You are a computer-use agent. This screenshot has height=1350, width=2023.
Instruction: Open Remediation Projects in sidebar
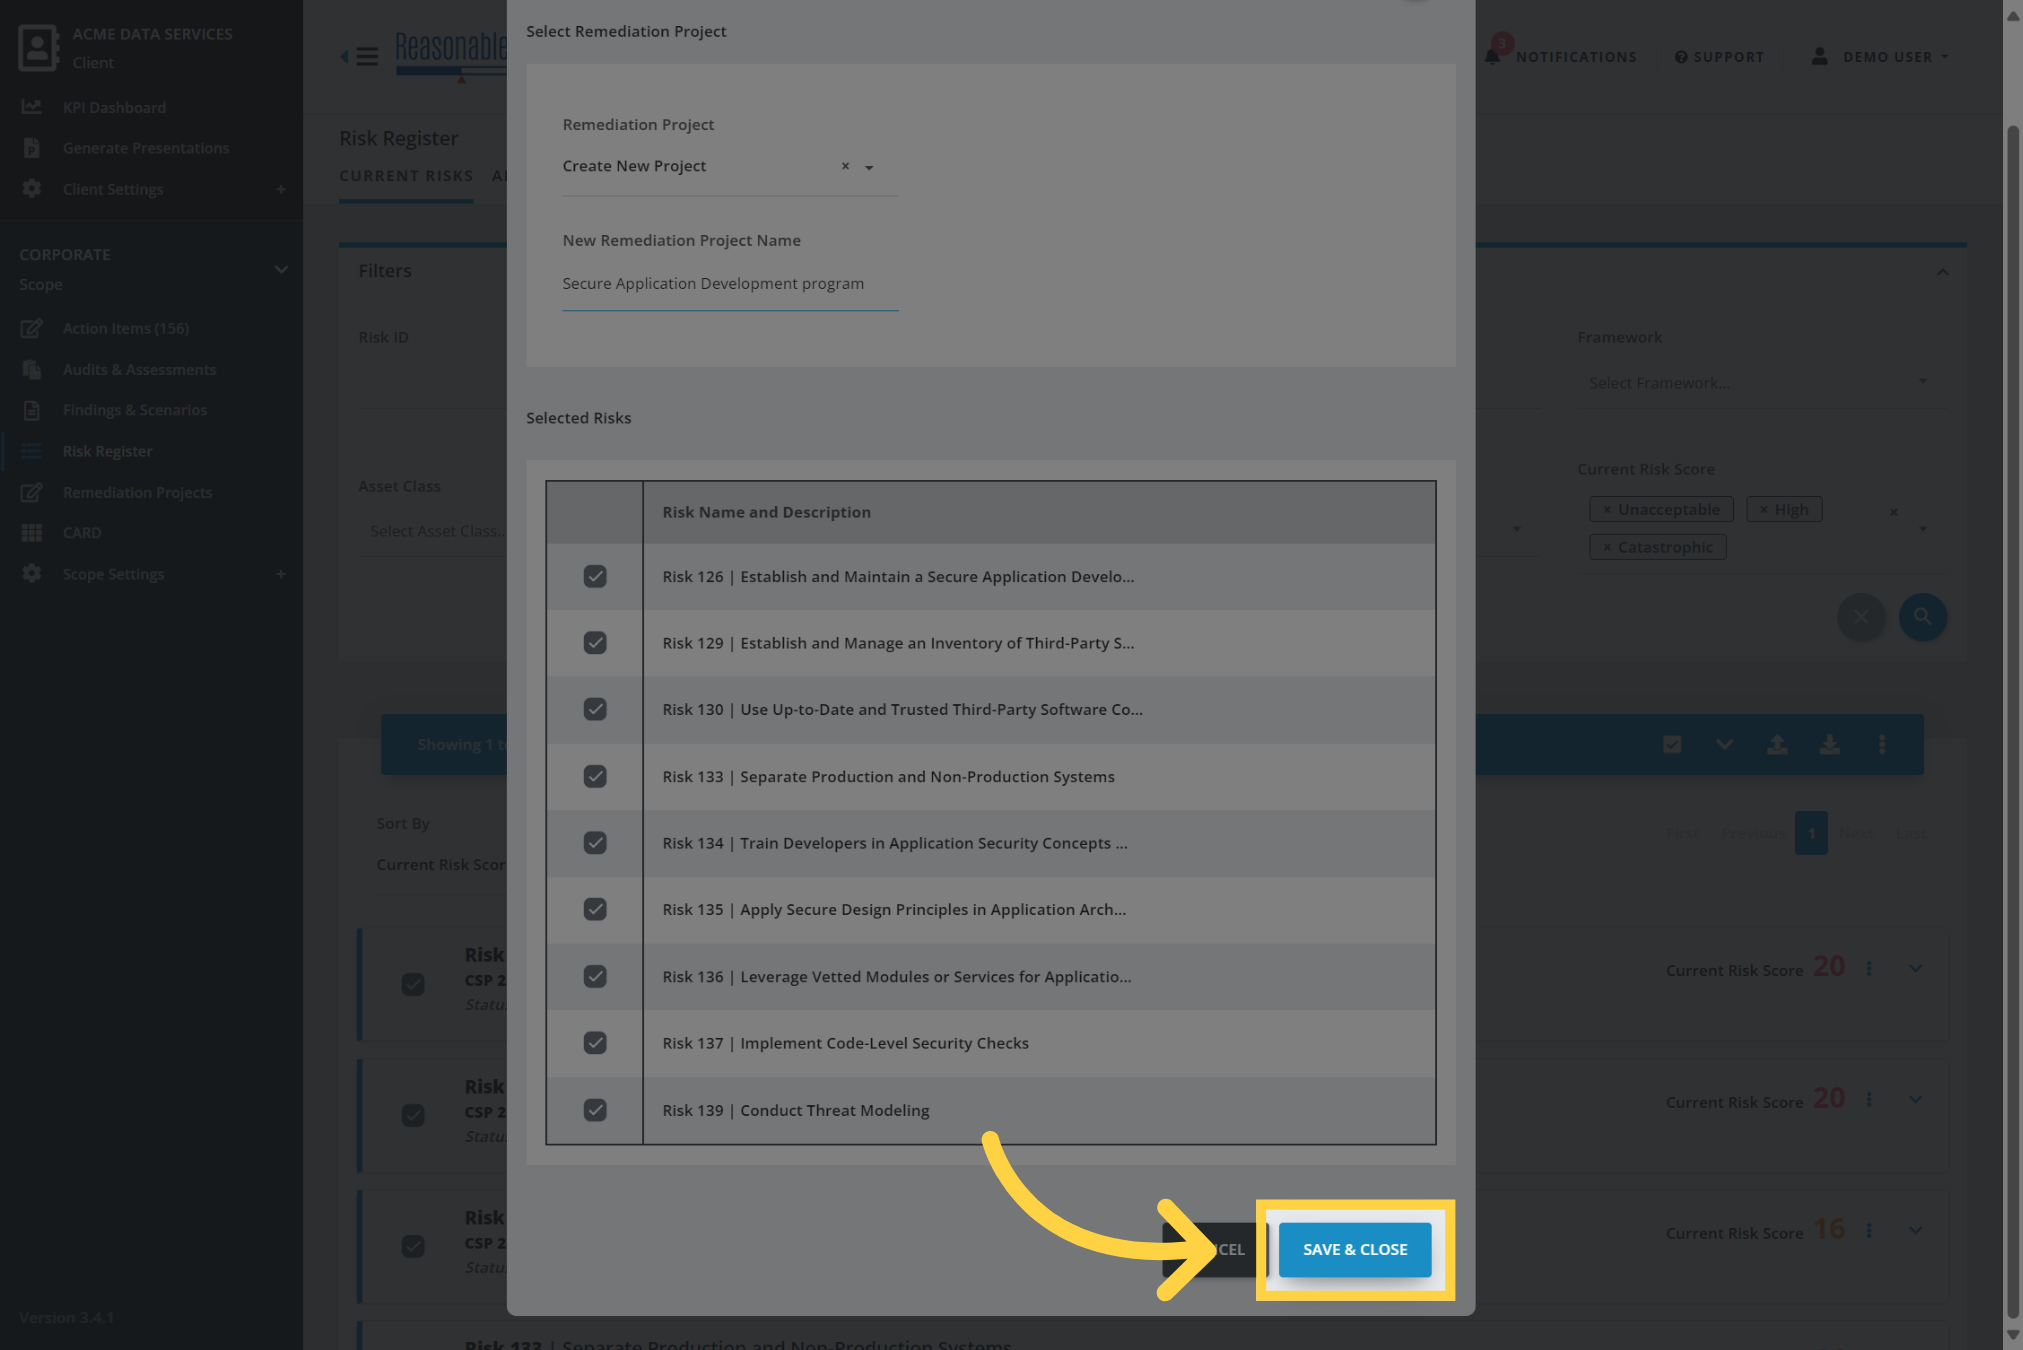(x=137, y=492)
